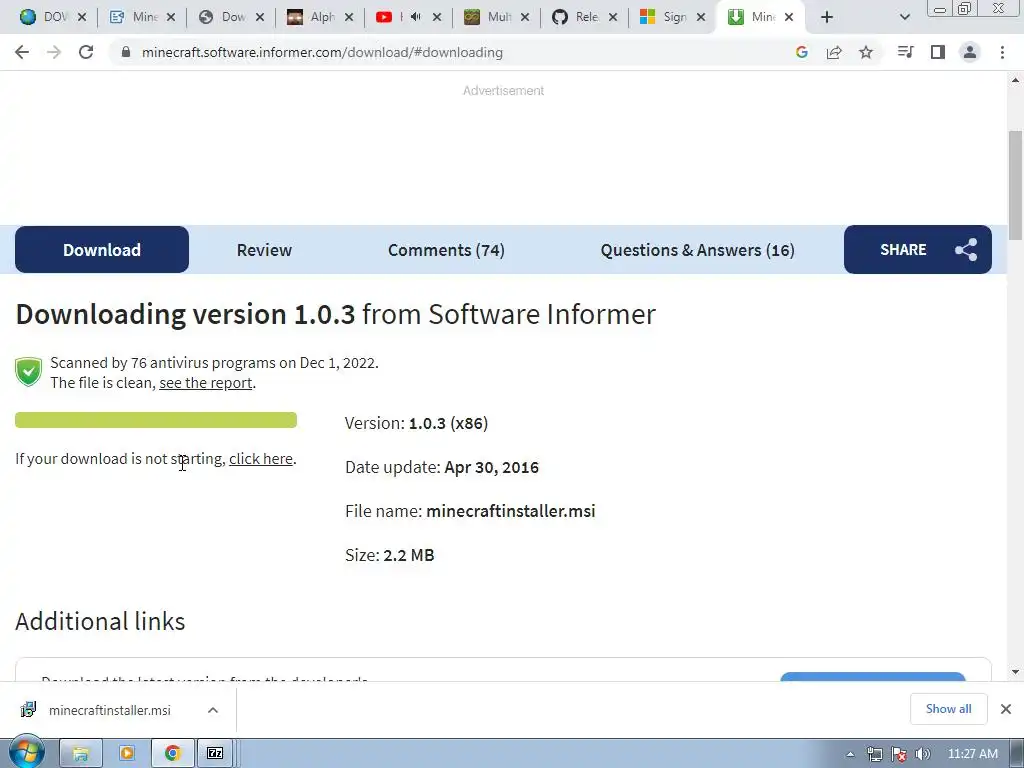This screenshot has height=768, width=1024.
Task: Mute the YouTube tab audio icon
Action: coord(416,17)
